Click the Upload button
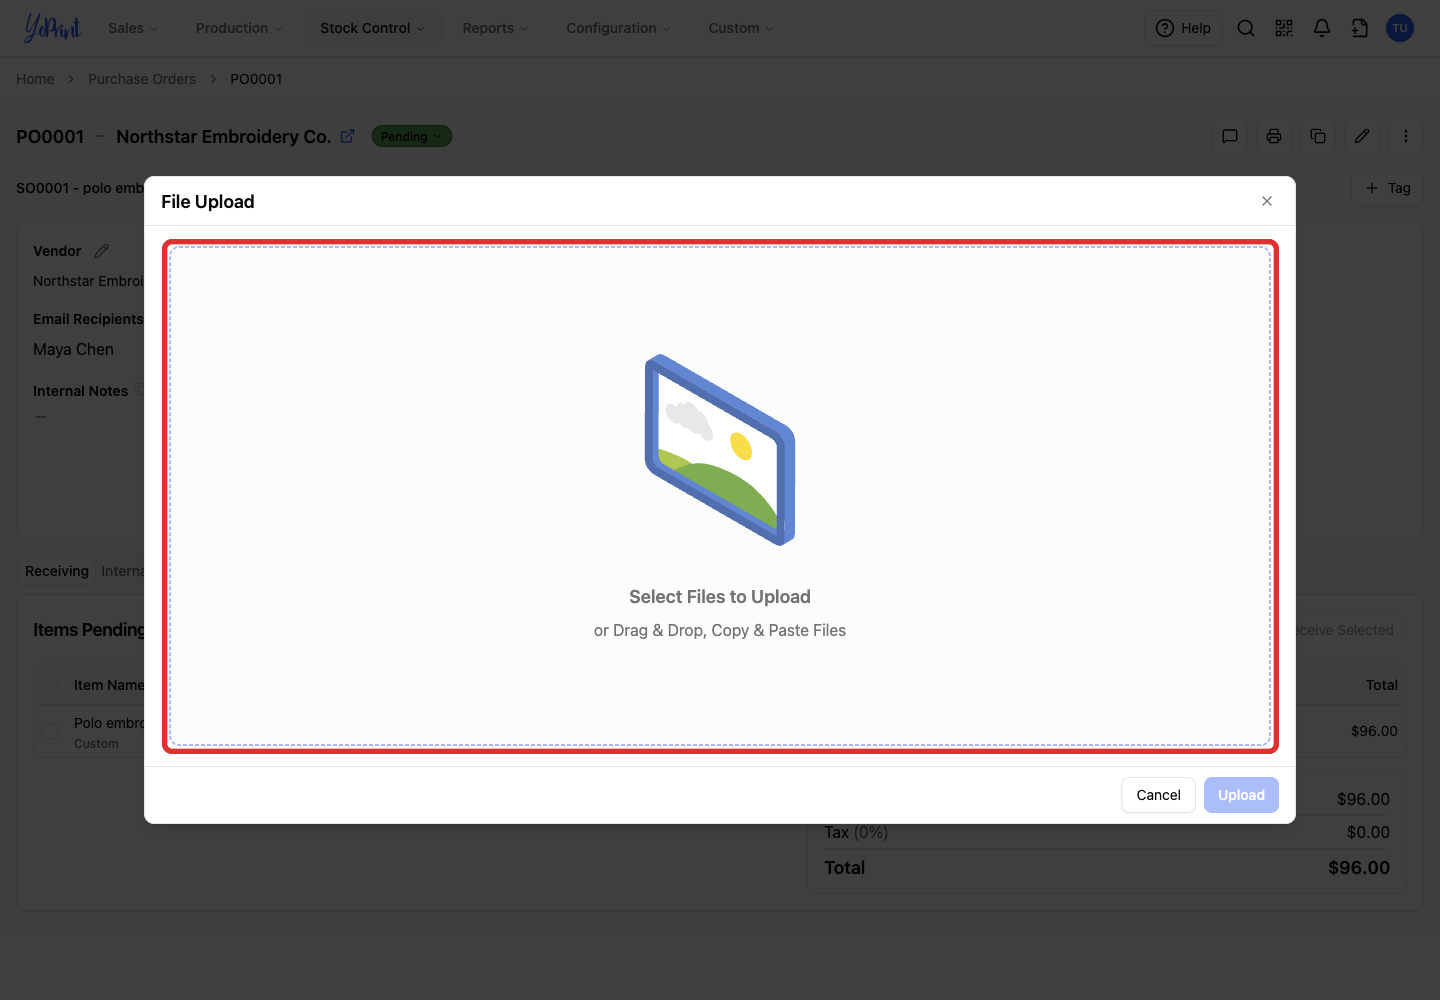Viewport: 1440px width, 1000px height. [x=1241, y=795]
